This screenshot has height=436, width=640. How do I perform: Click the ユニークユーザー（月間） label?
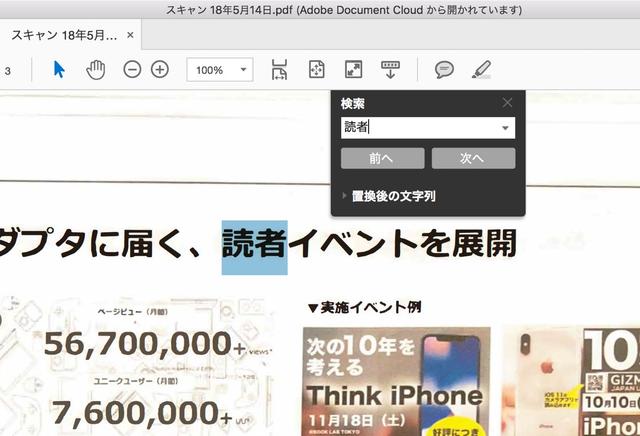click(x=135, y=381)
